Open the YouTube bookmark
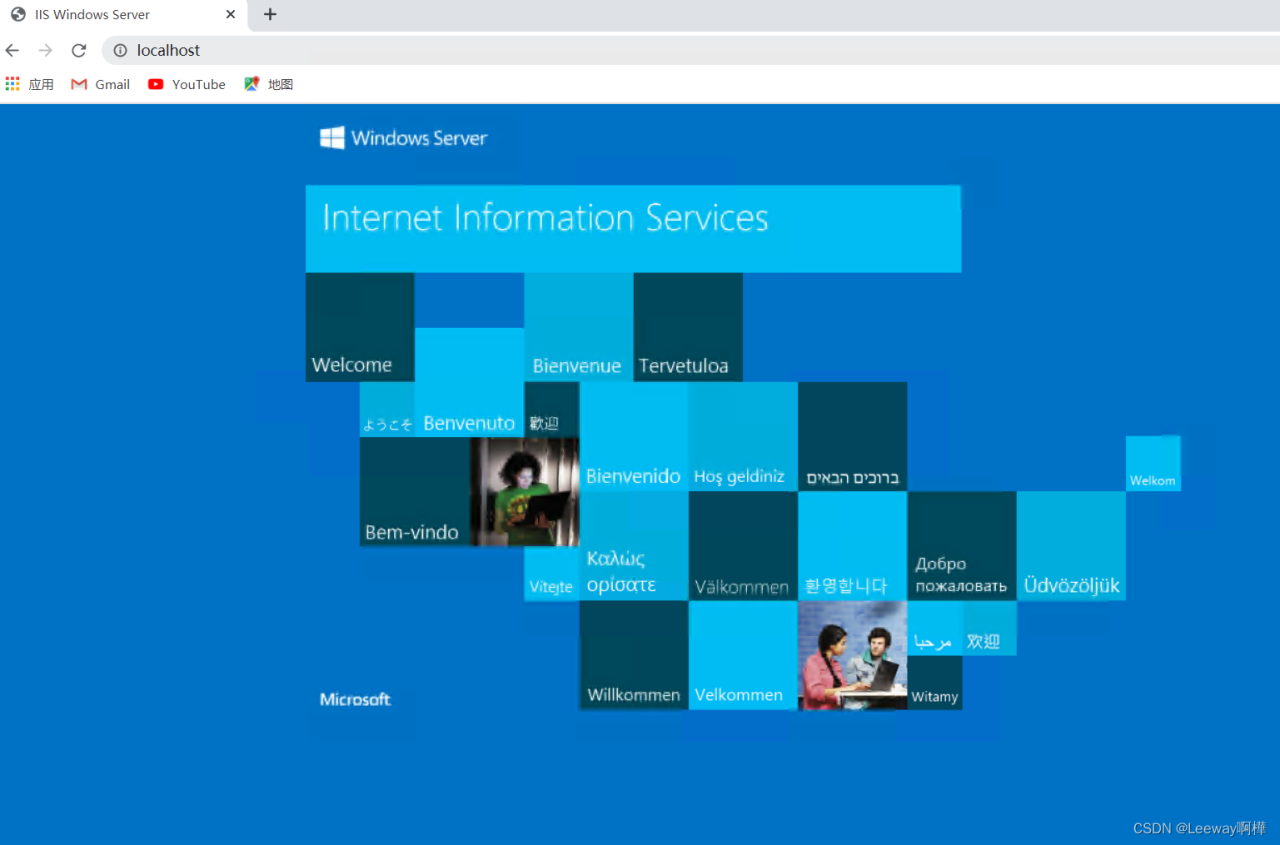 coord(187,84)
